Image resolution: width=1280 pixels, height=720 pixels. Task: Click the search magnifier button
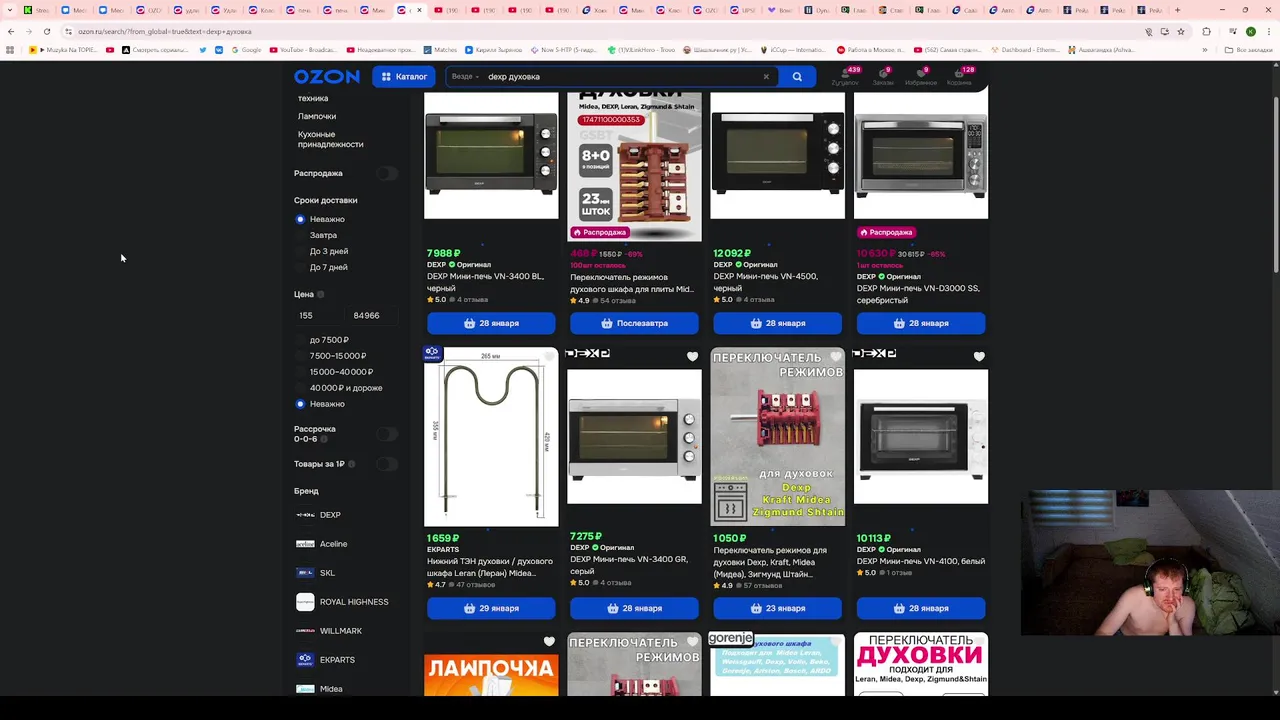tap(797, 77)
